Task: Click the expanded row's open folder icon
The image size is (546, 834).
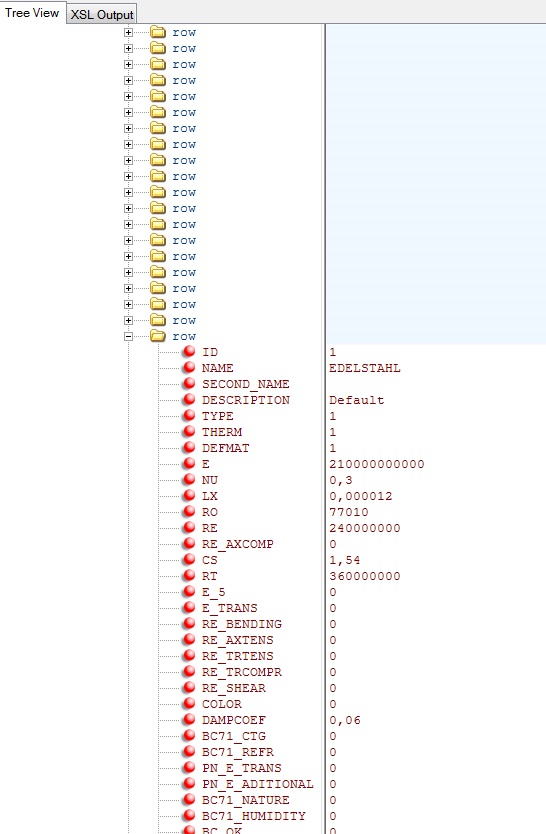Action: click(158, 336)
